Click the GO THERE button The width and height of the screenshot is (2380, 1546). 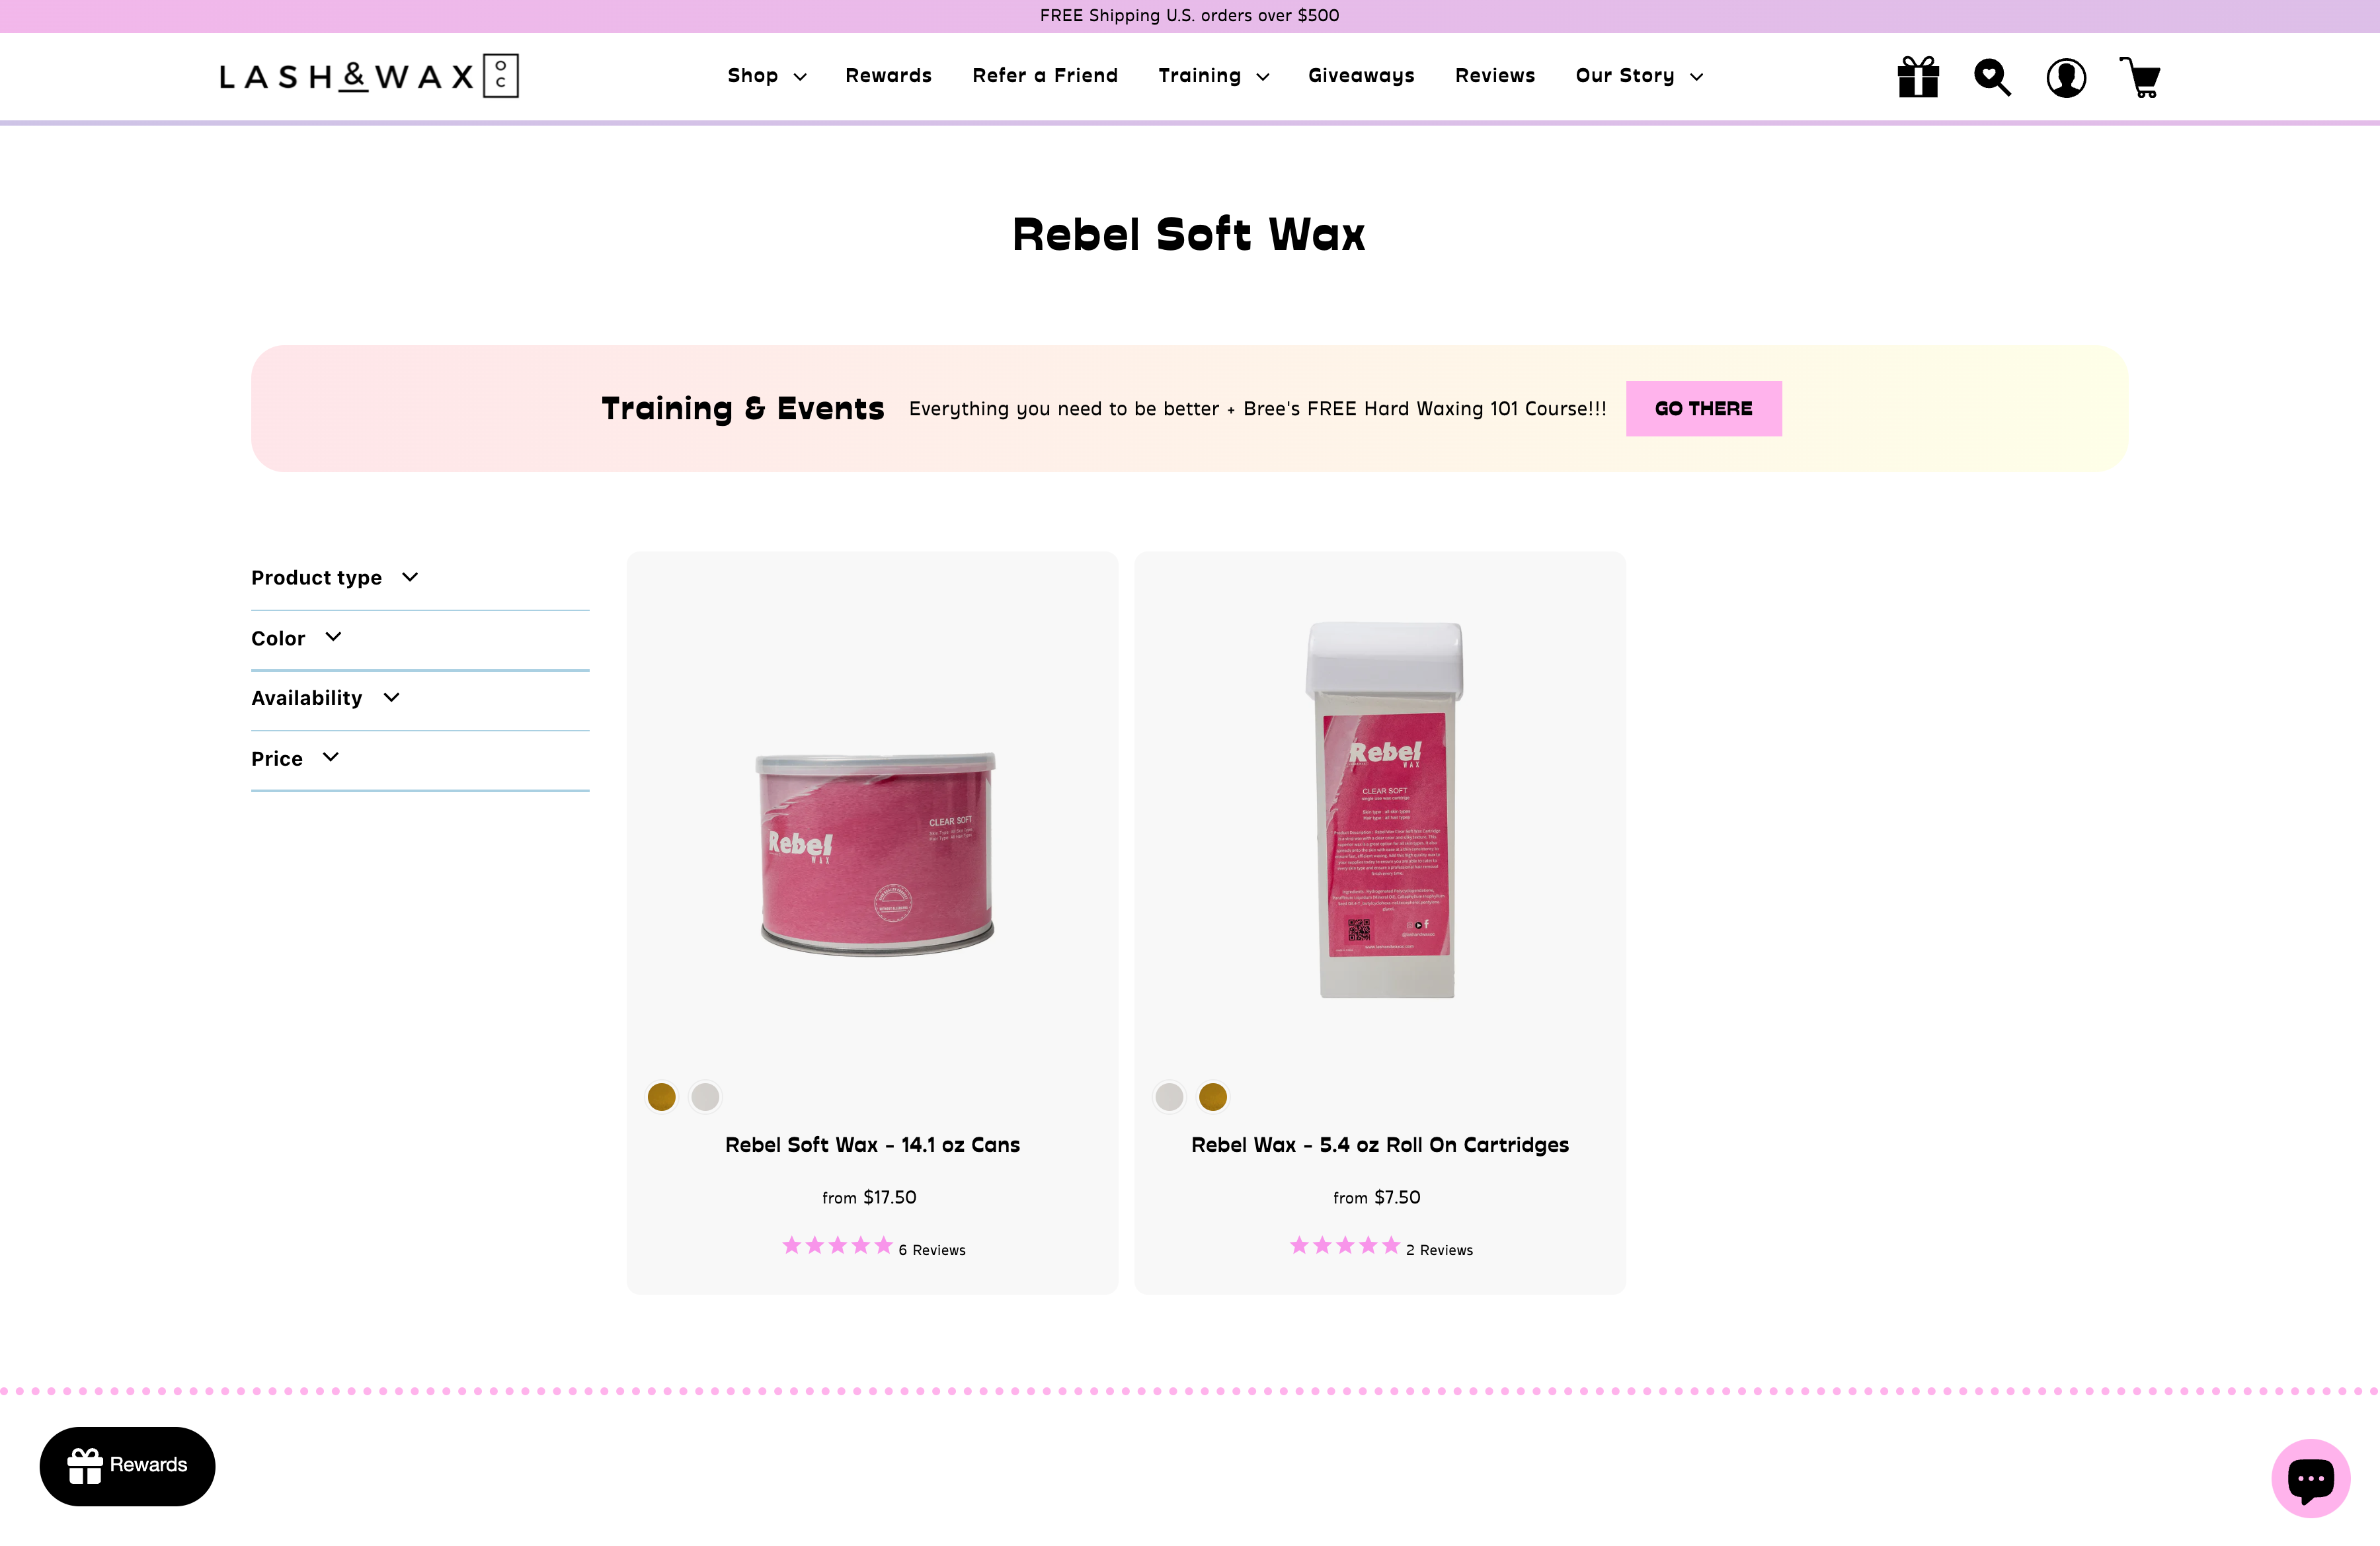point(1703,408)
